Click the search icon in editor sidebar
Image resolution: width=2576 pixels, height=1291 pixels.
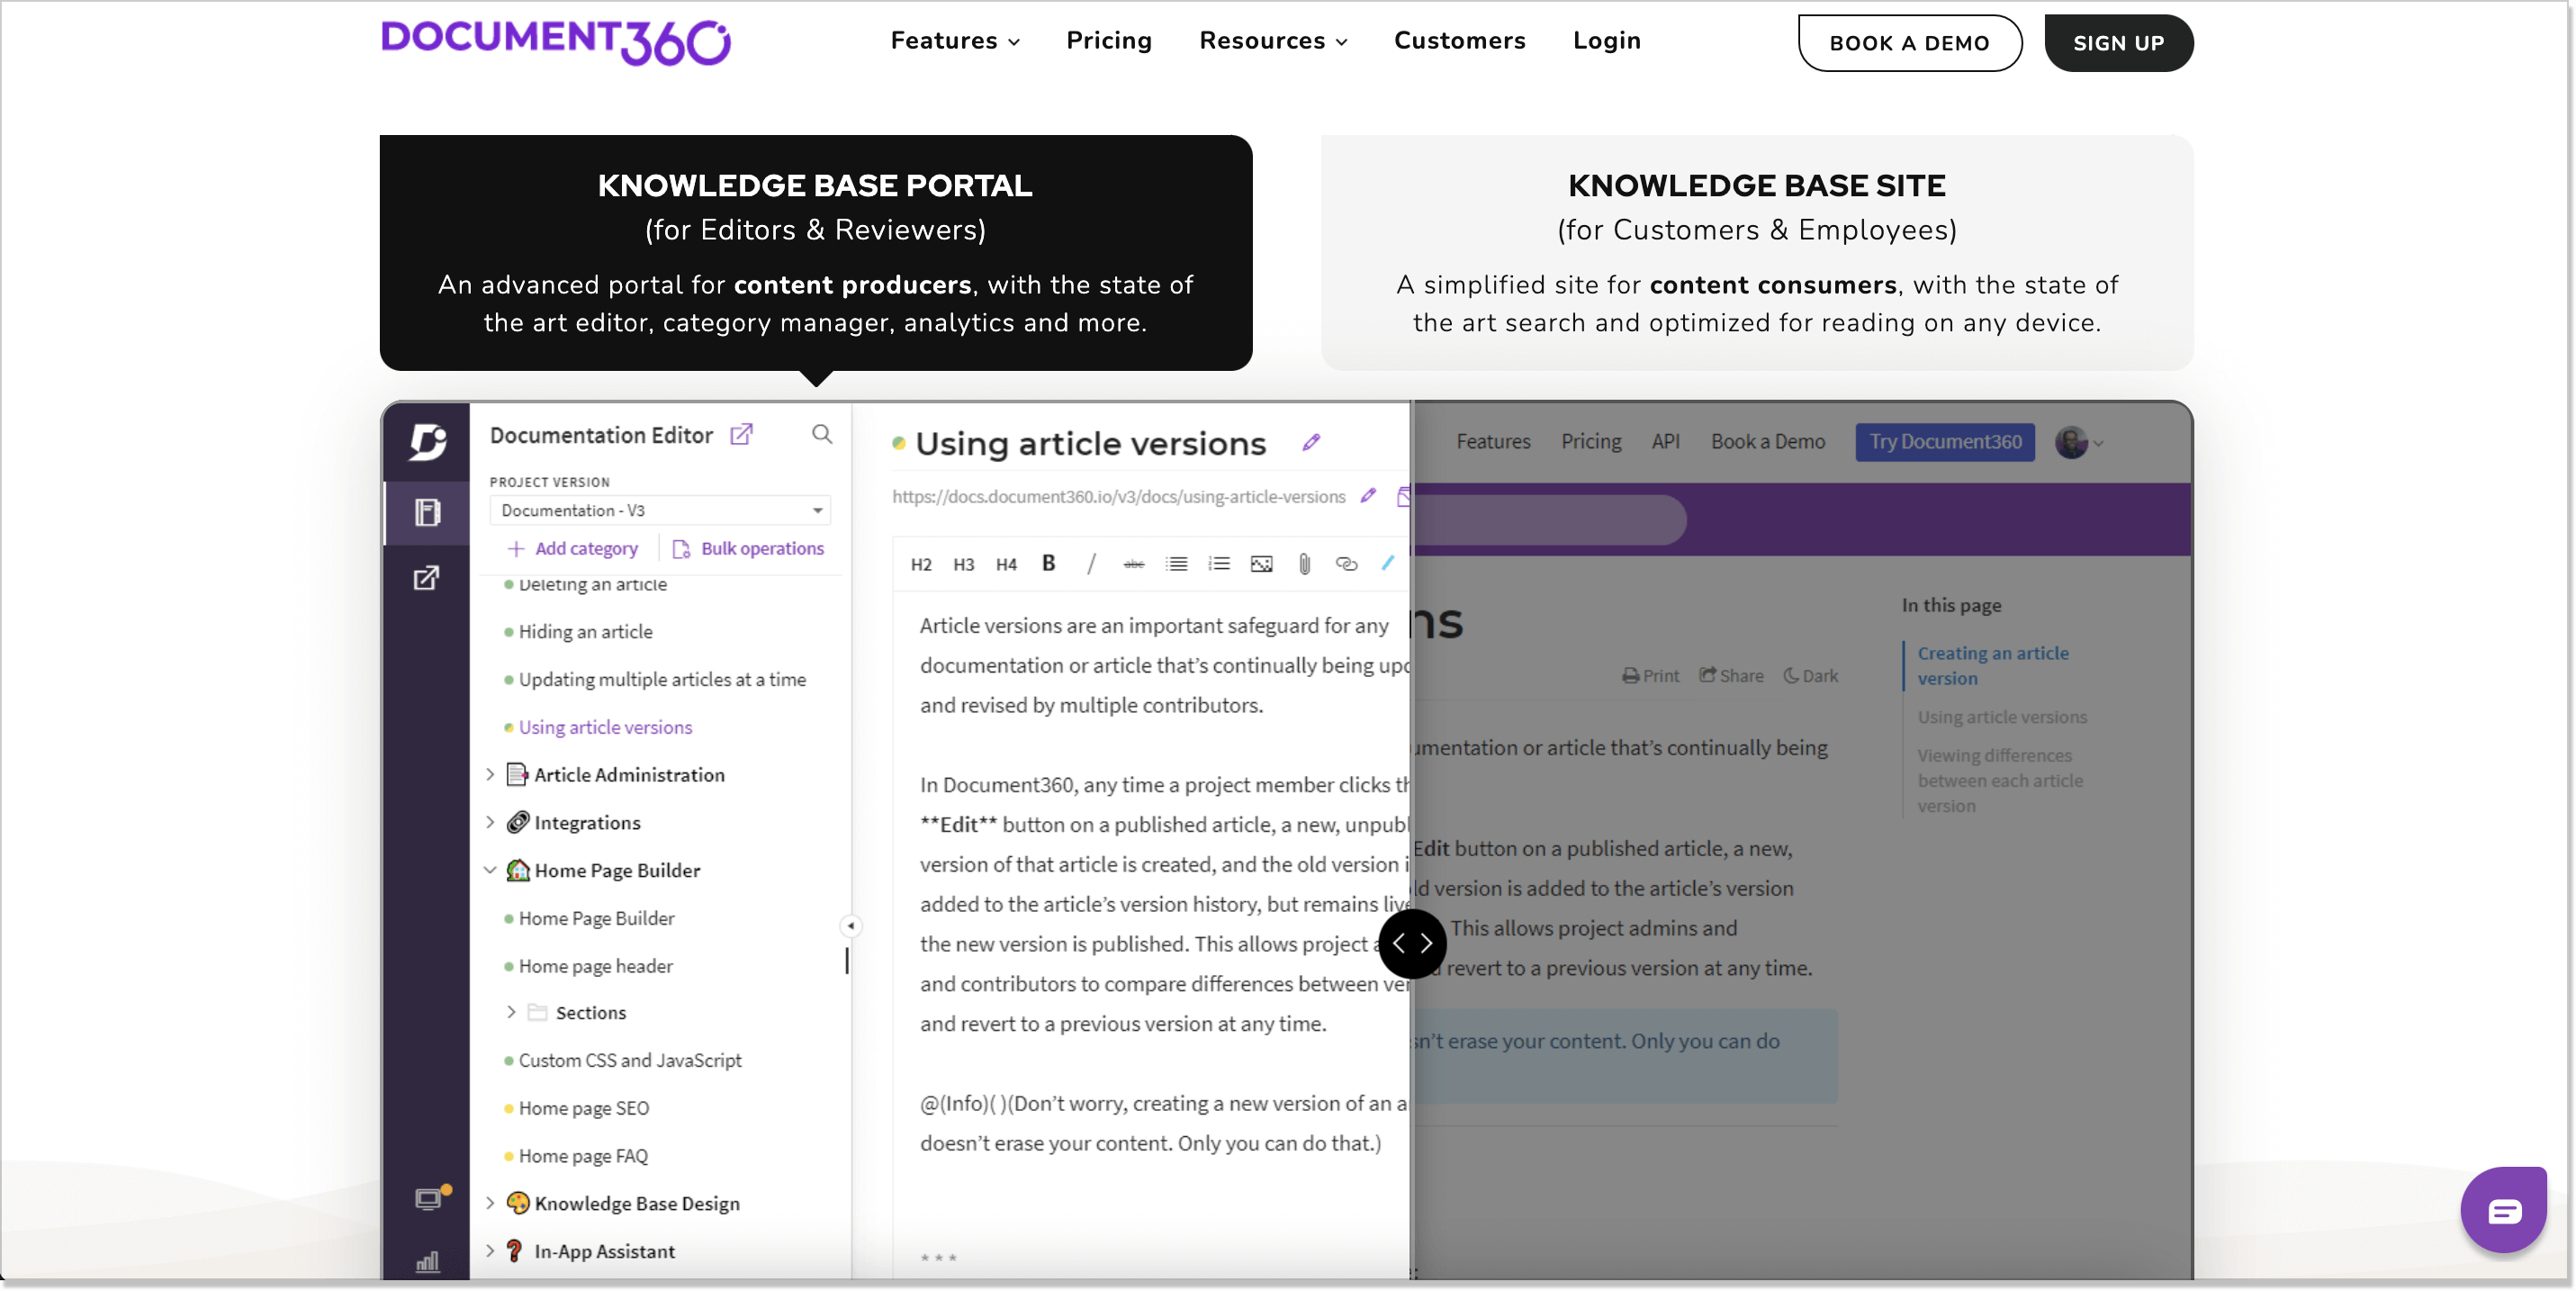pyautogui.click(x=821, y=434)
